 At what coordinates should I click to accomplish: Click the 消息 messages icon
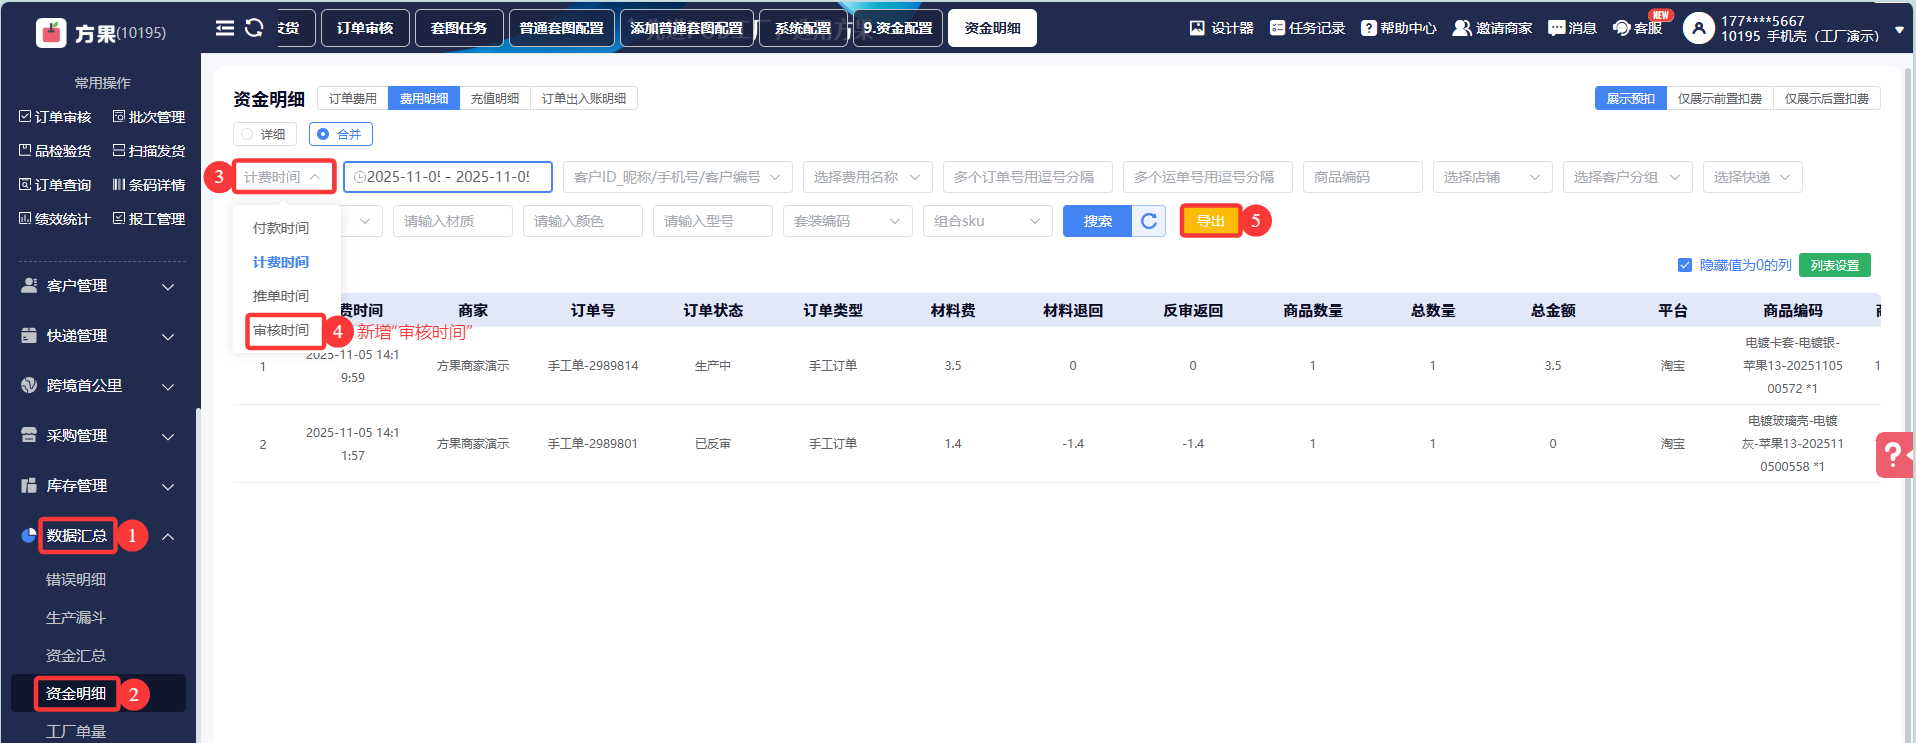tap(1557, 28)
